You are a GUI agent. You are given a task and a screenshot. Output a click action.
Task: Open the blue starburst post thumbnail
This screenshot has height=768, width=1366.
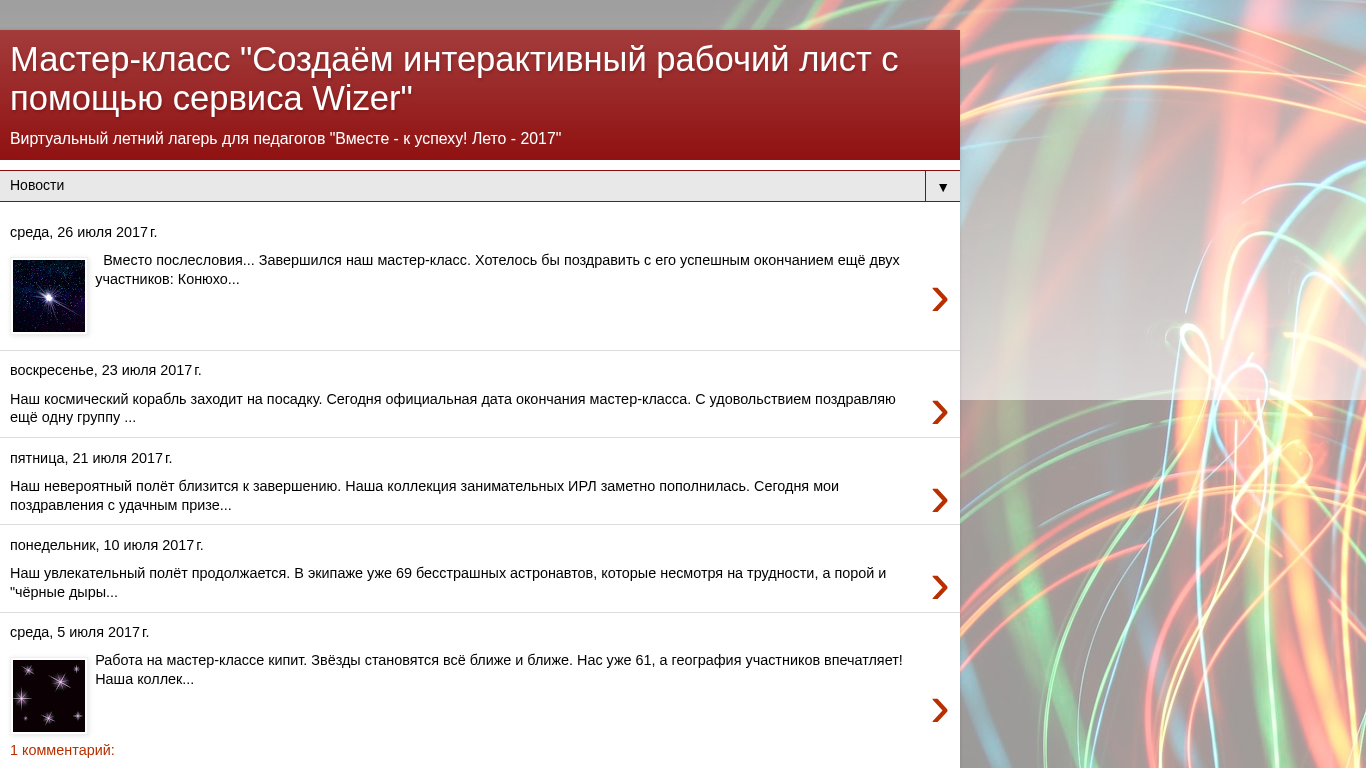tap(49, 296)
